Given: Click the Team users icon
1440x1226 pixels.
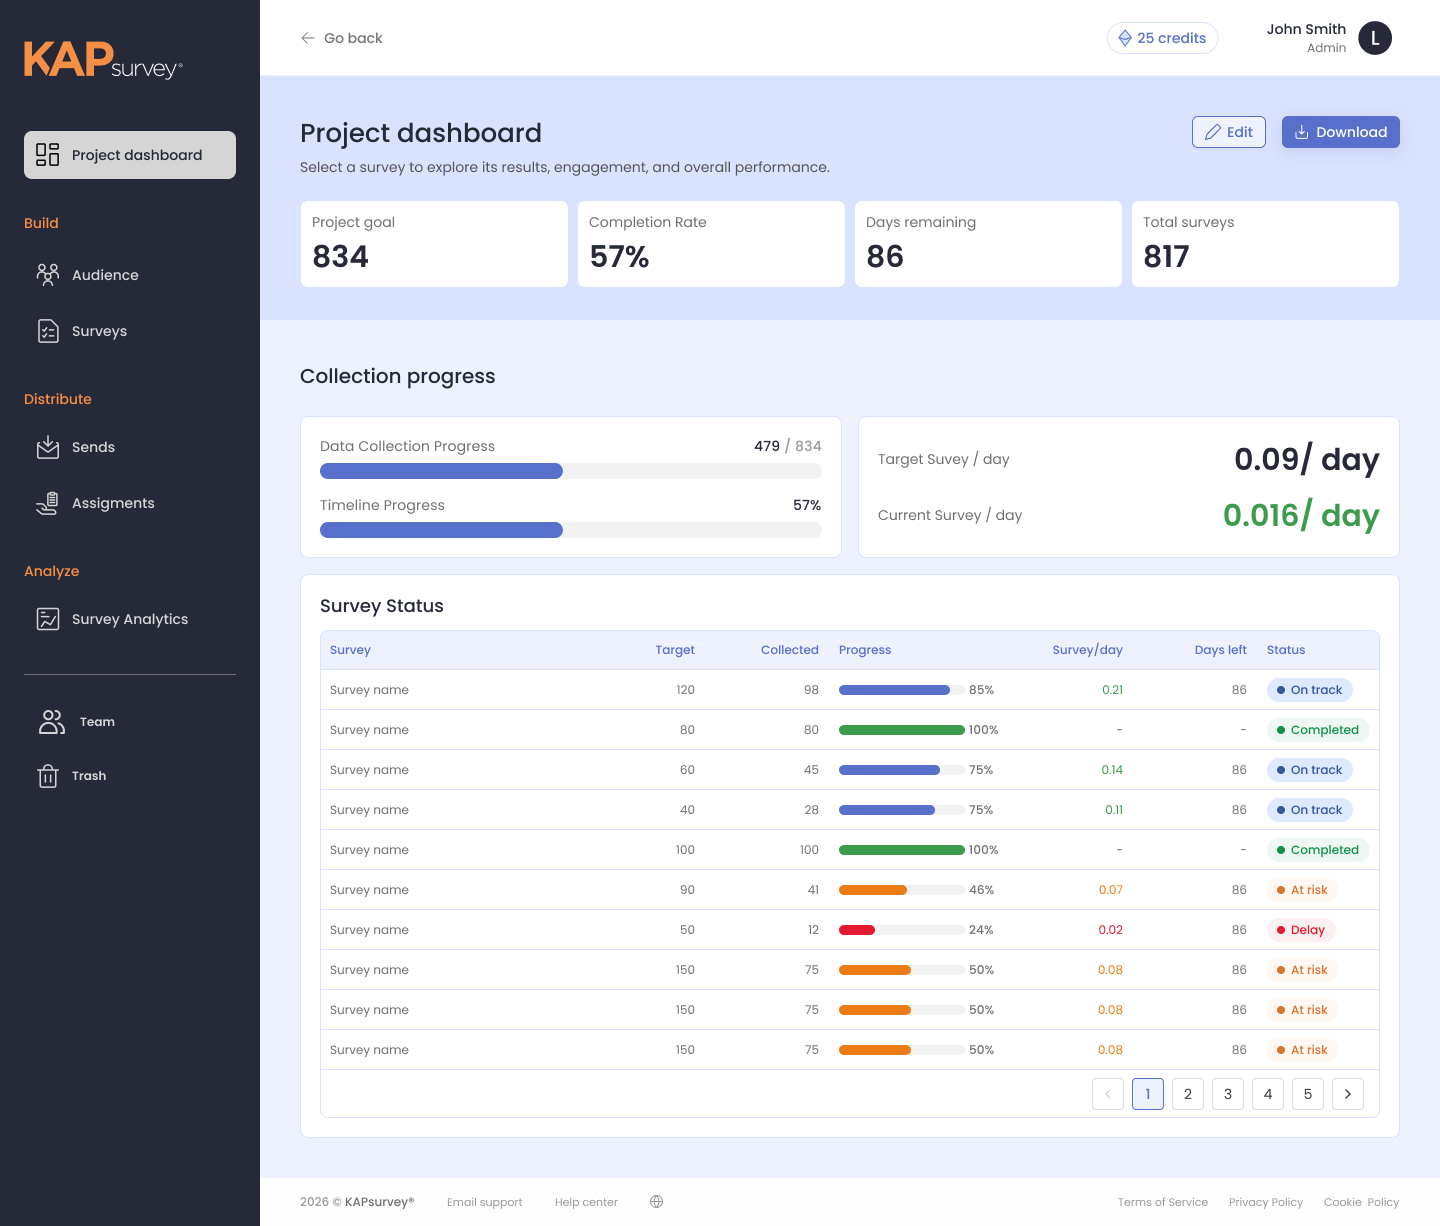Looking at the screenshot, I should pos(51,722).
